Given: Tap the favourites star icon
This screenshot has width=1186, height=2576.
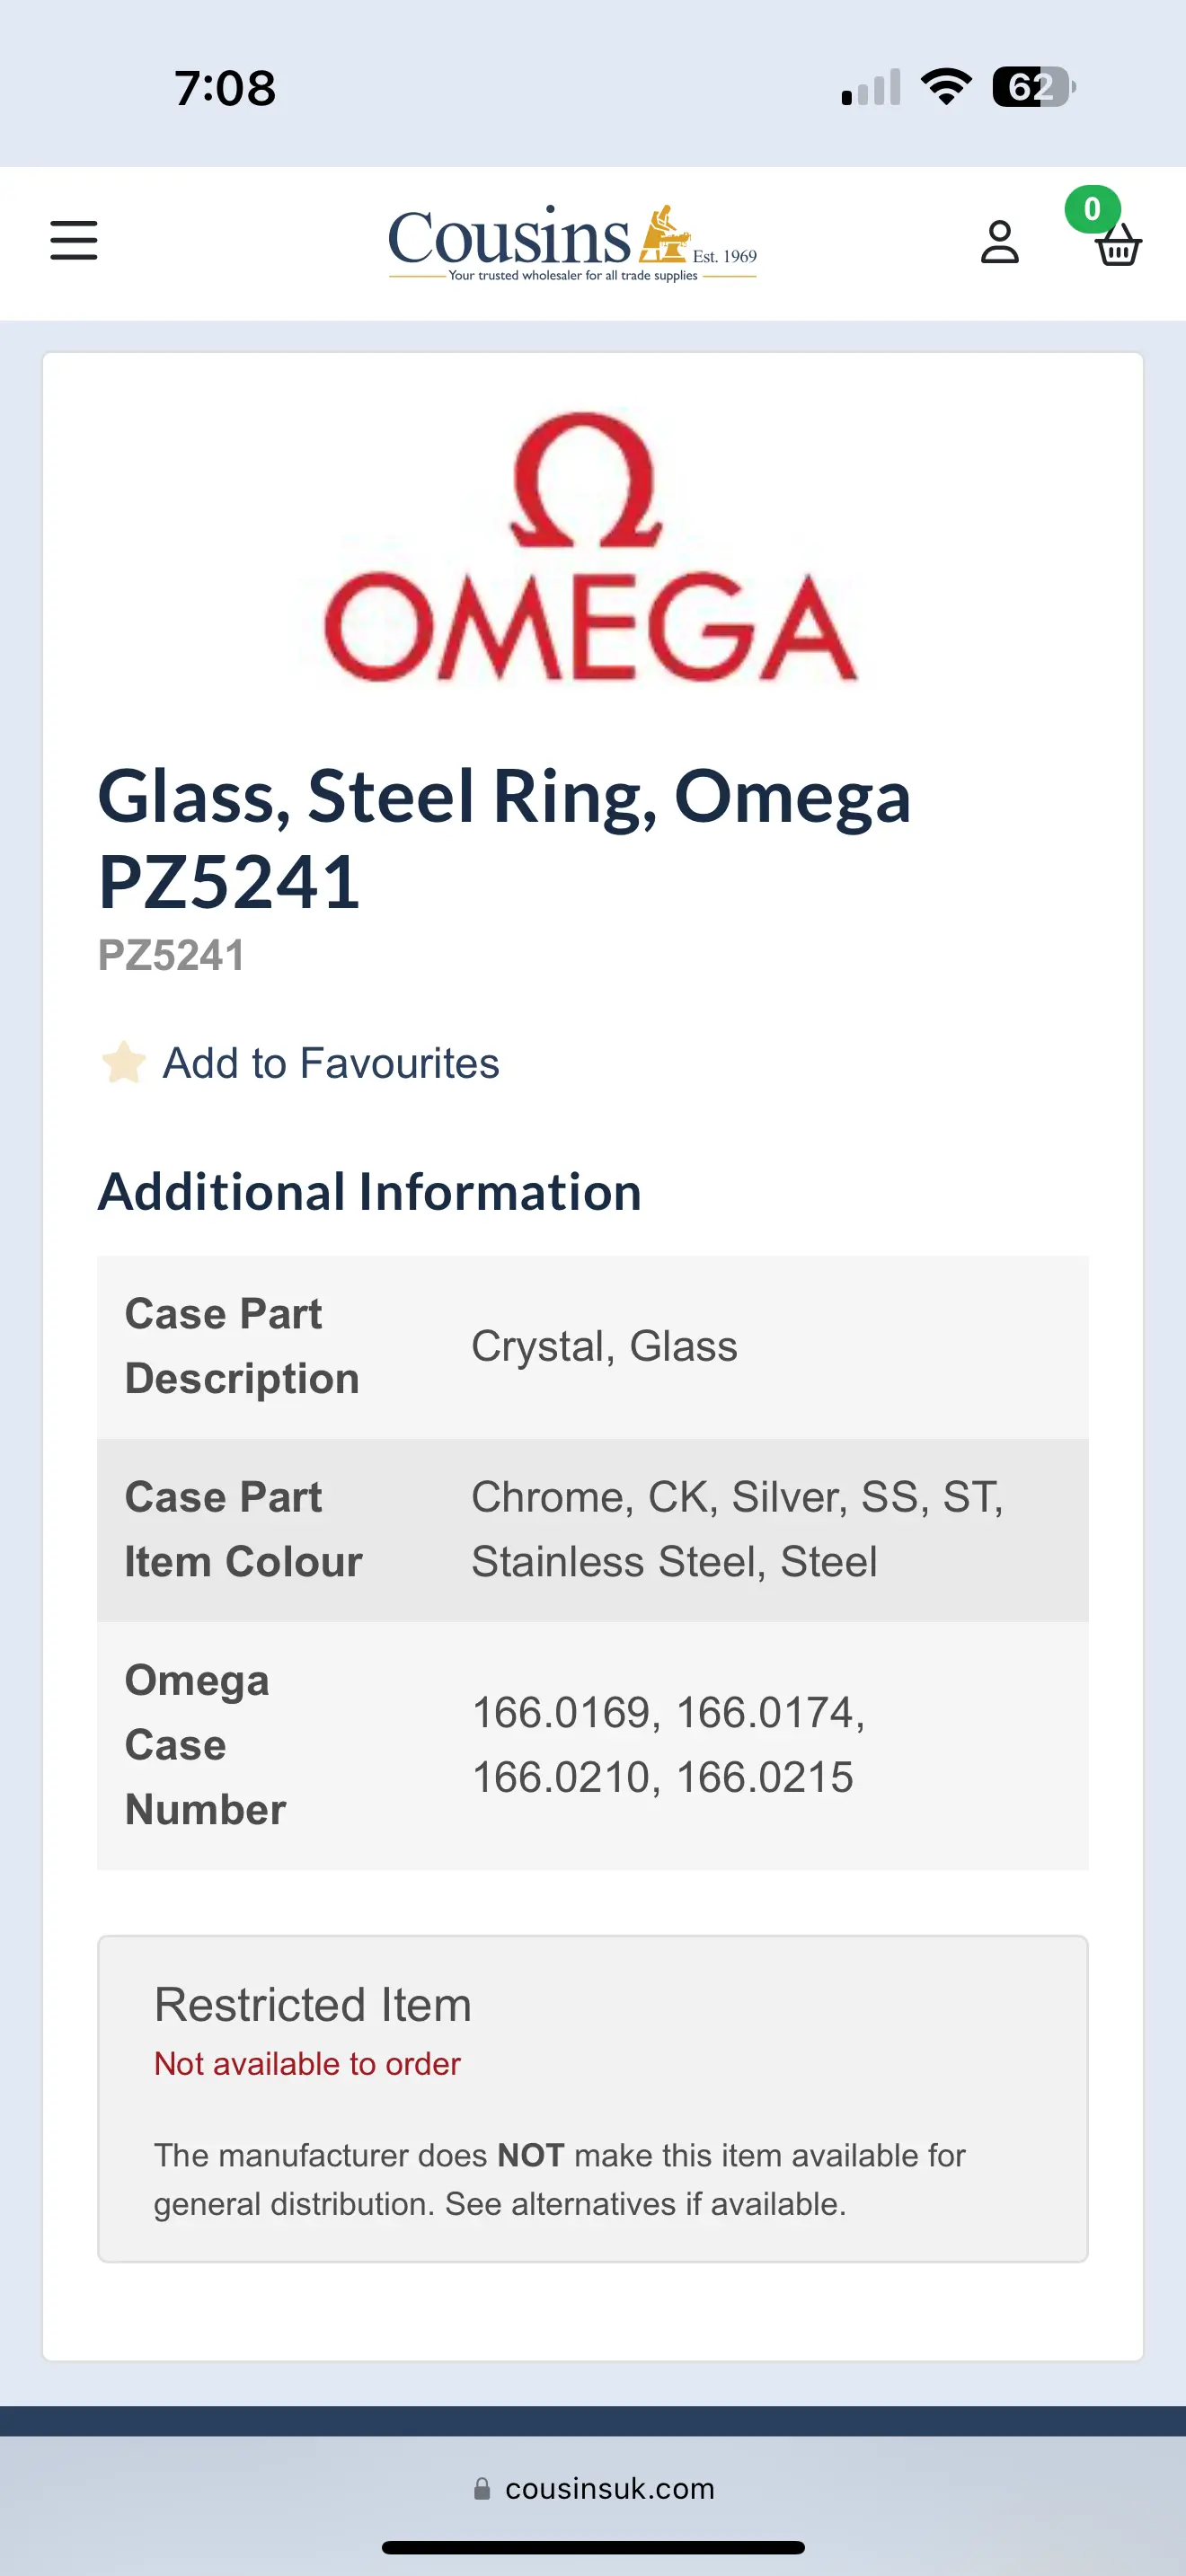Looking at the screenshot, I should click(124, 1062).
